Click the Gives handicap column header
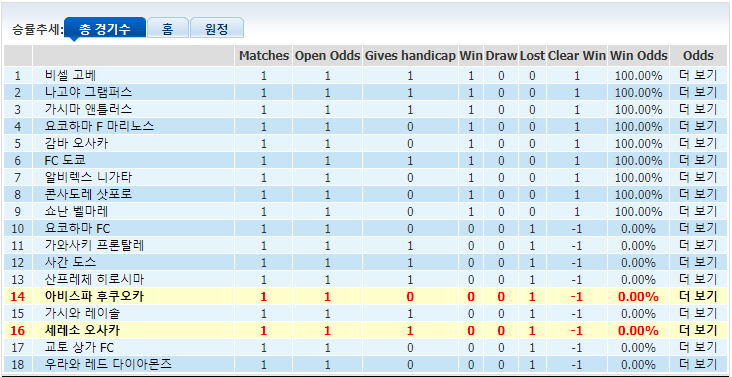Image resolution: width=732 pixels, height=377 pixels. (x=410, y=56)
